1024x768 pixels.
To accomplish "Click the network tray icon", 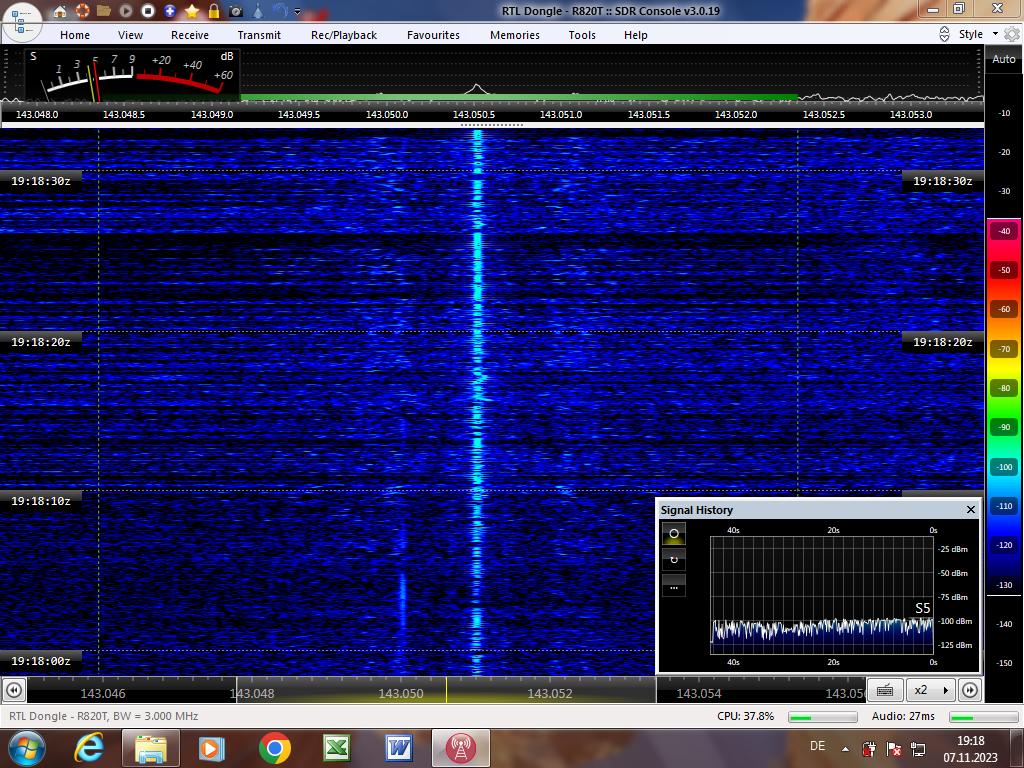I will [x=918, y=749].
